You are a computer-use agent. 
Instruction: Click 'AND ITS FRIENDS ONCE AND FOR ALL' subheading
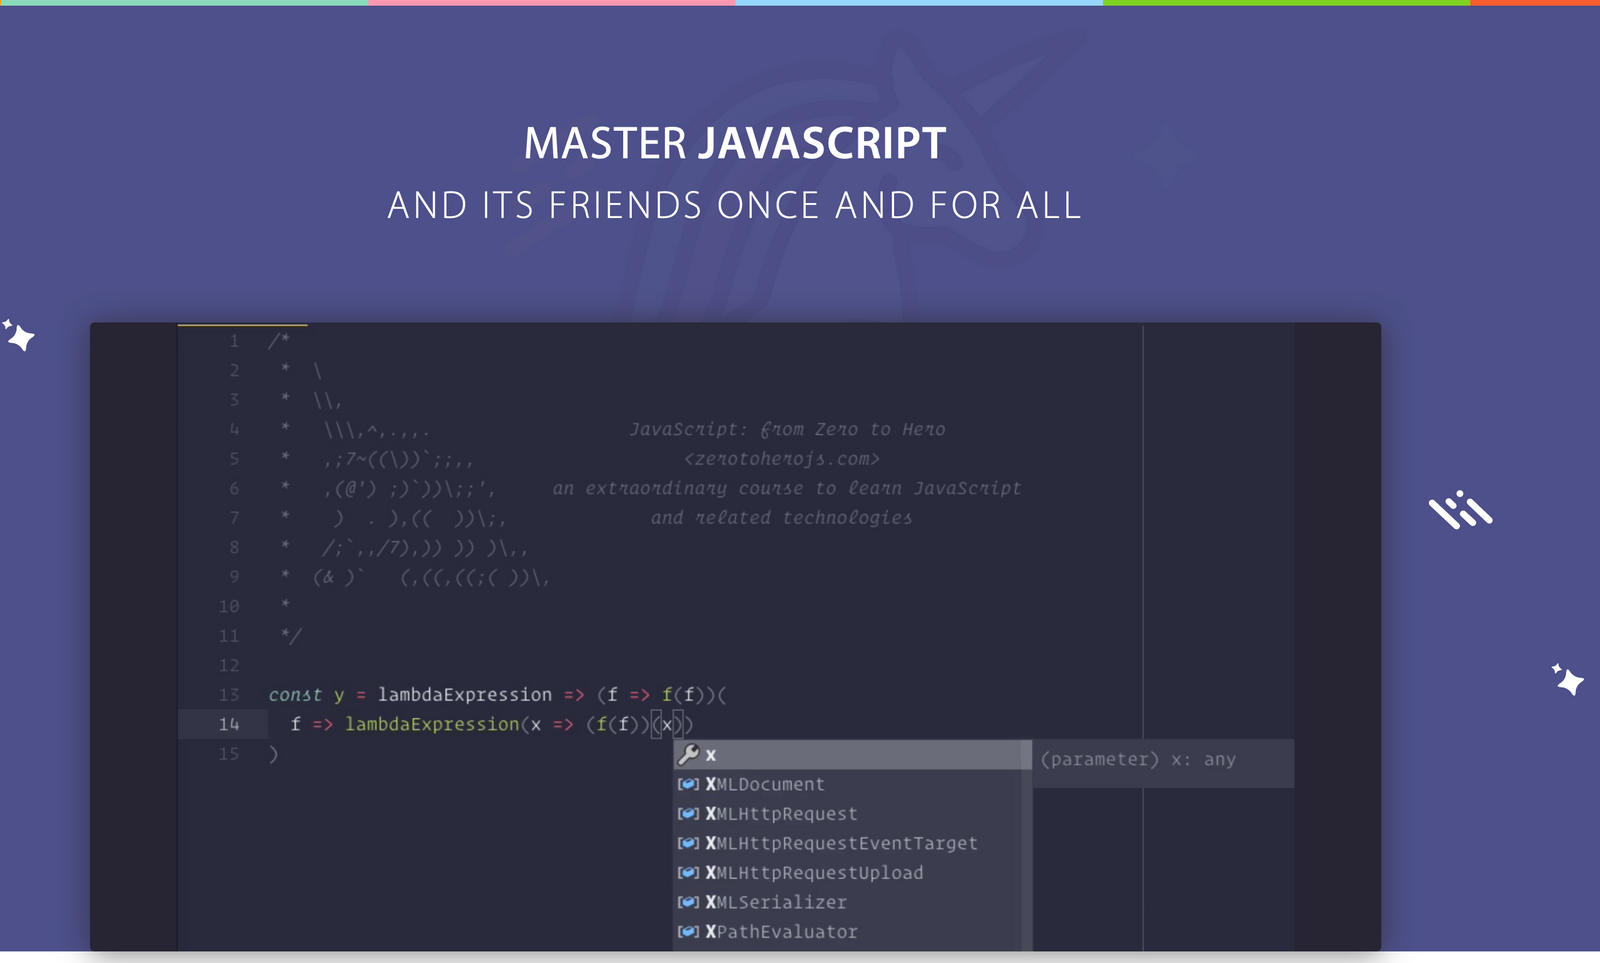[x=735, y=205]
